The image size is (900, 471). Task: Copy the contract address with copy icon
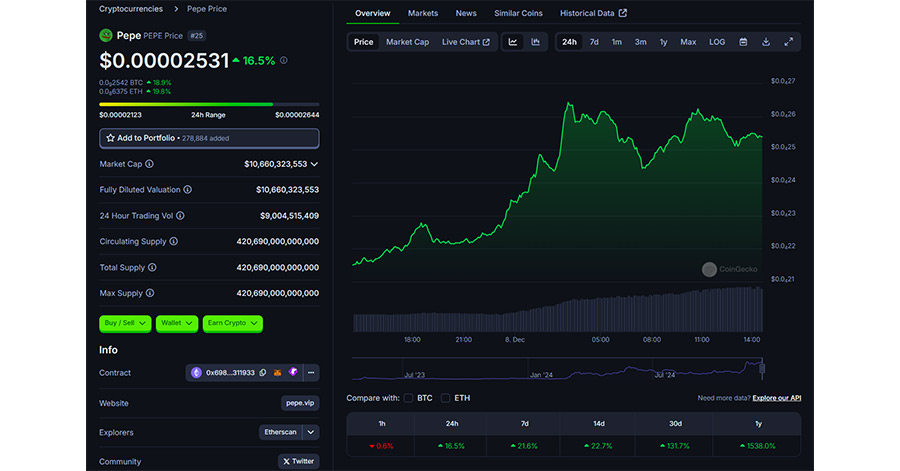pyautogui.click(x=263, y=373)
